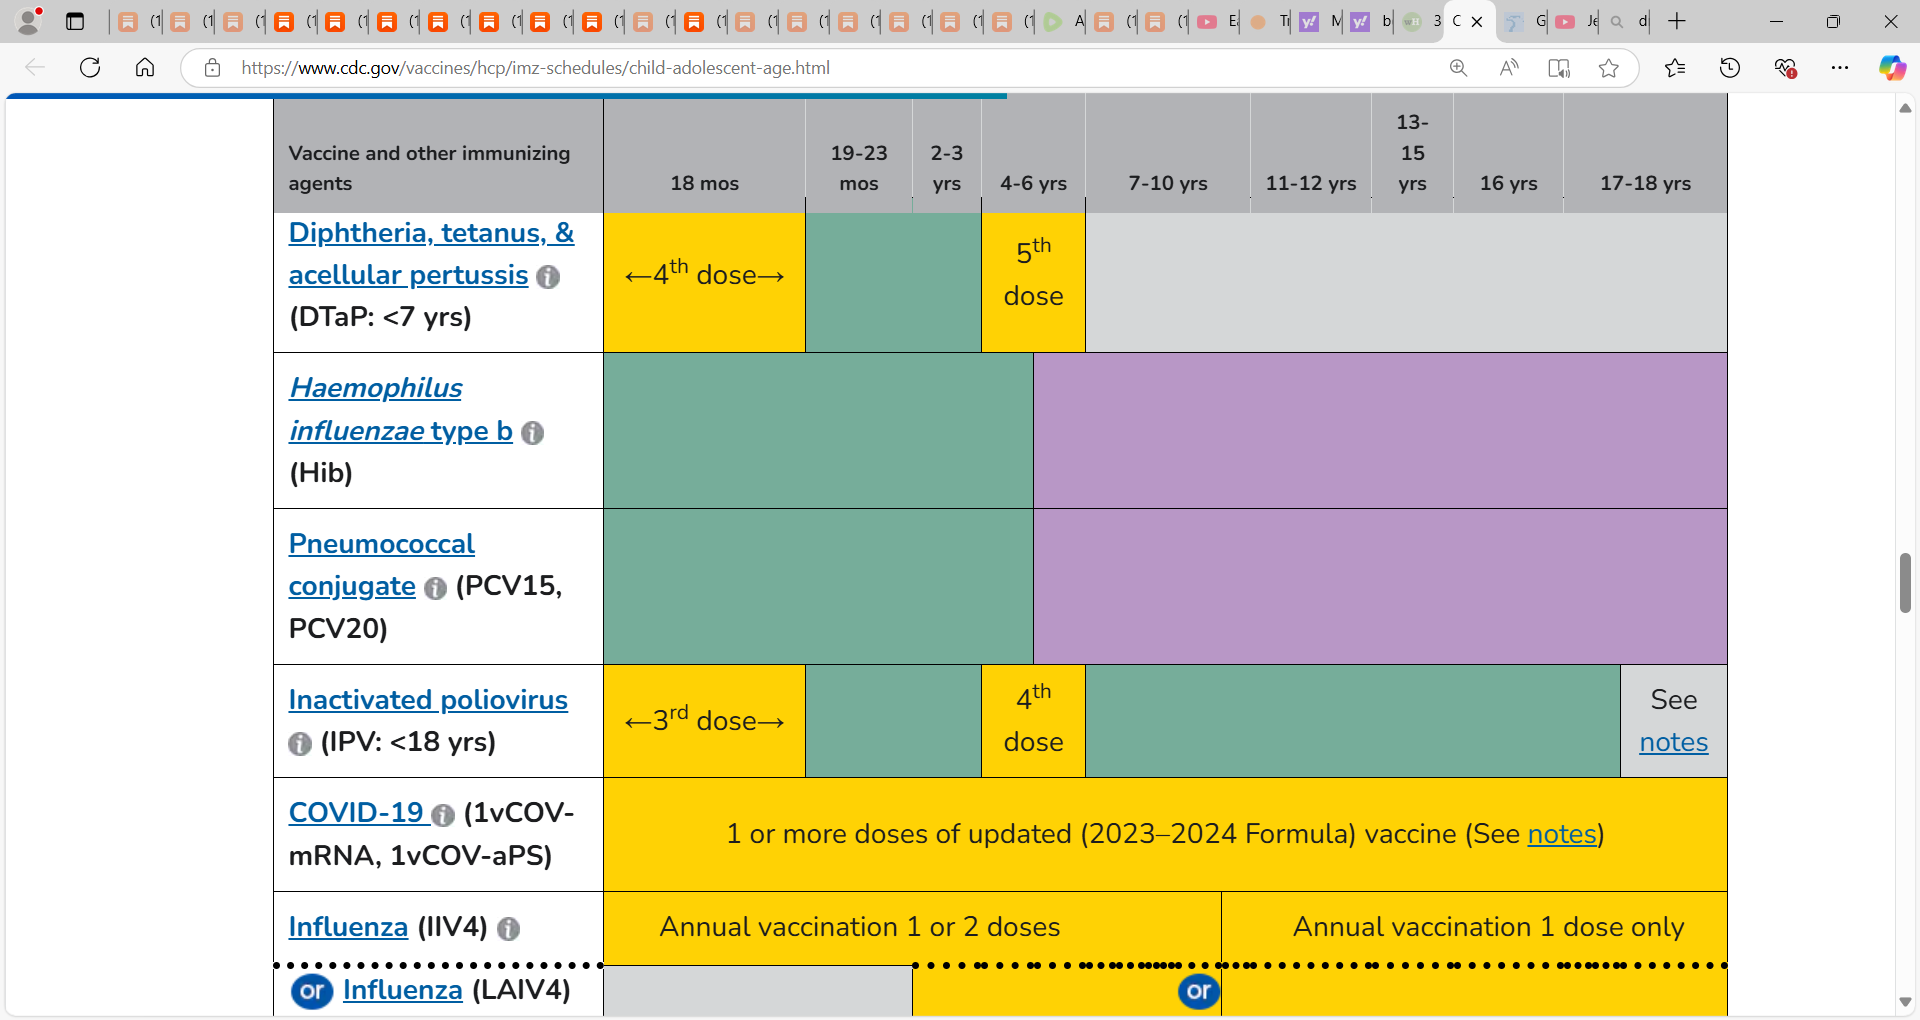Add this page to favorites star

(1609, 68)
